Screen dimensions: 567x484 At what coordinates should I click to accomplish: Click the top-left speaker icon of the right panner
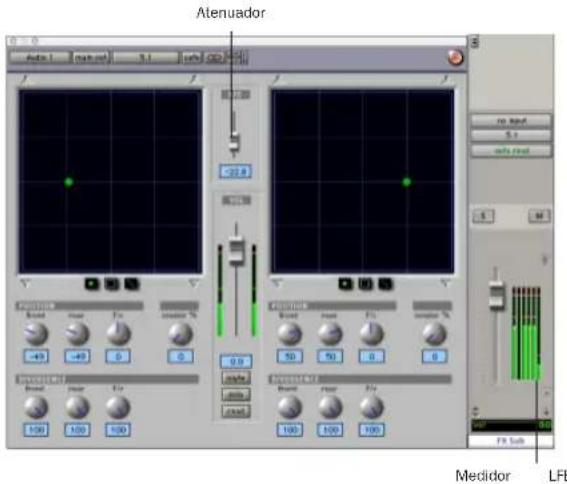(277, 78)
